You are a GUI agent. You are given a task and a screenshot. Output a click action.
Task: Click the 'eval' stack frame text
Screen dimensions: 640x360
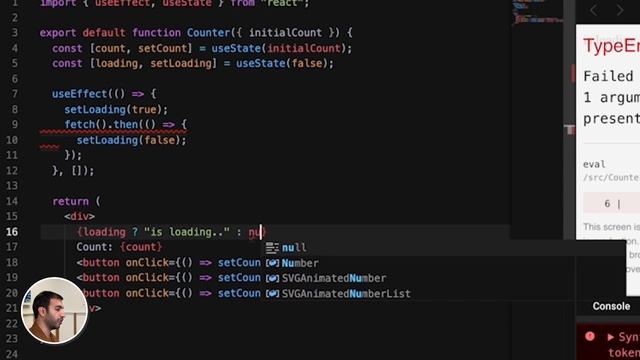(594, 164)
